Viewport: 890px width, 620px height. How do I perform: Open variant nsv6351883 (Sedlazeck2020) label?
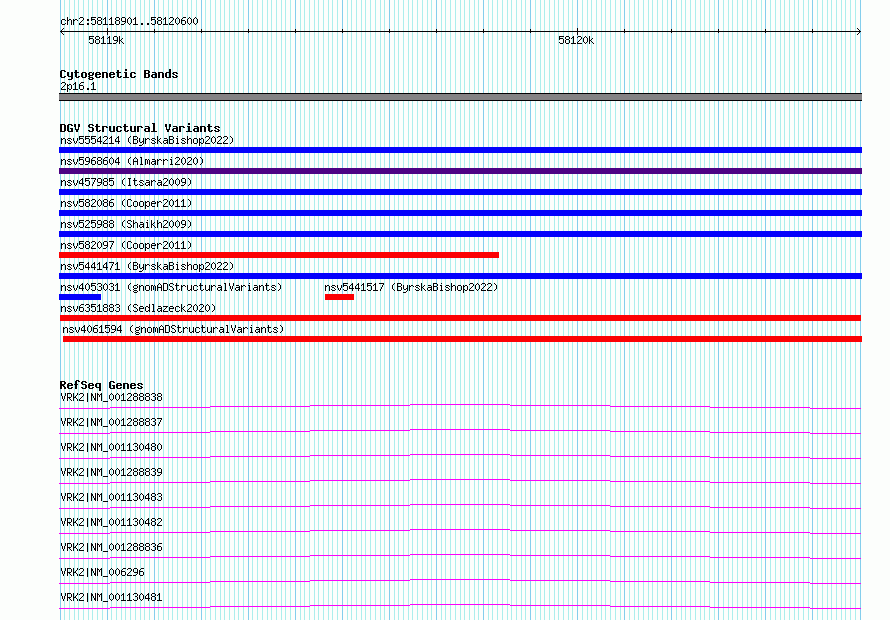[x=138, y=308]
